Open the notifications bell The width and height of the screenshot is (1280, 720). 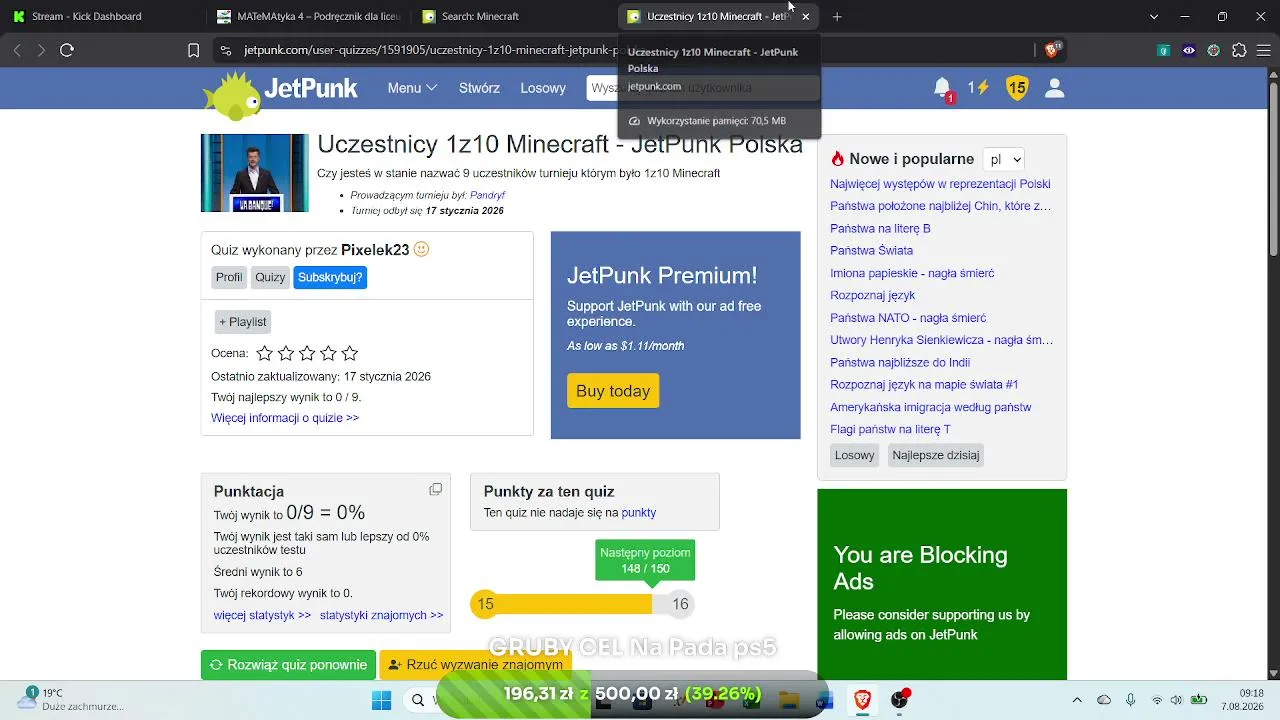tap(942, 88)
